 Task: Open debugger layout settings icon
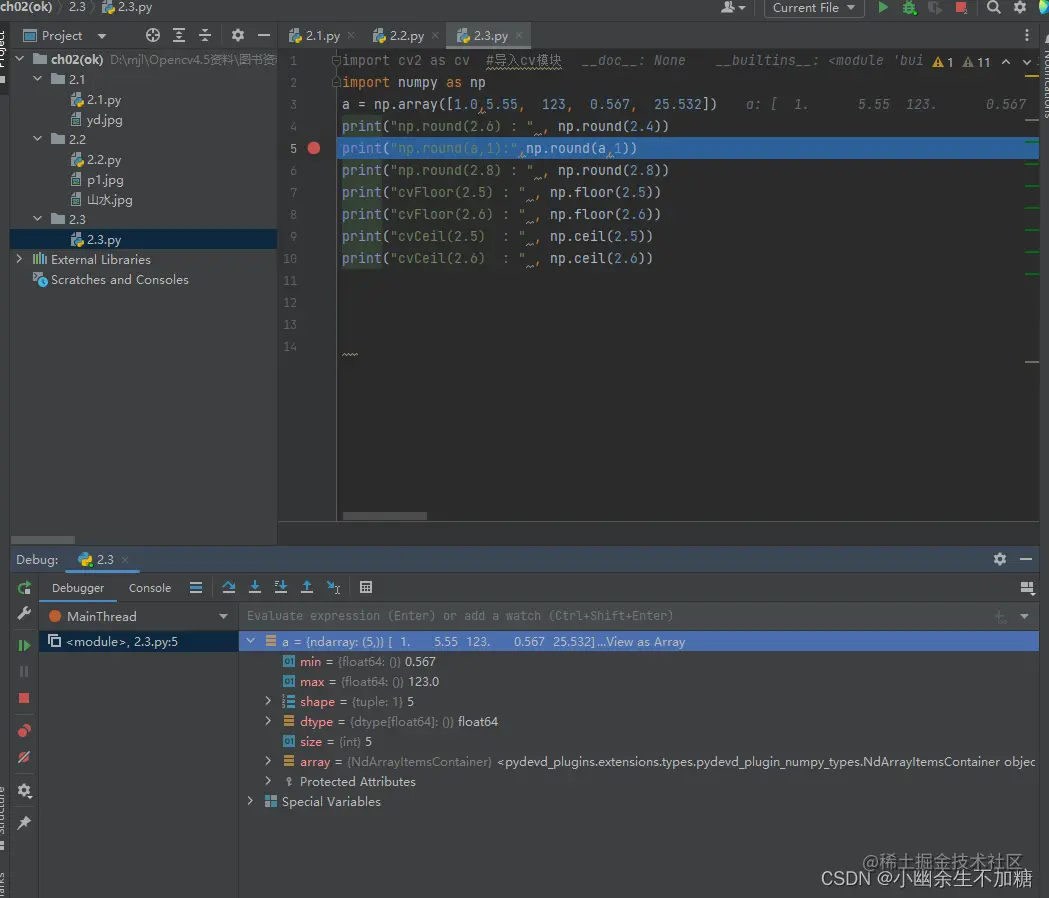tap(1028, 588)
